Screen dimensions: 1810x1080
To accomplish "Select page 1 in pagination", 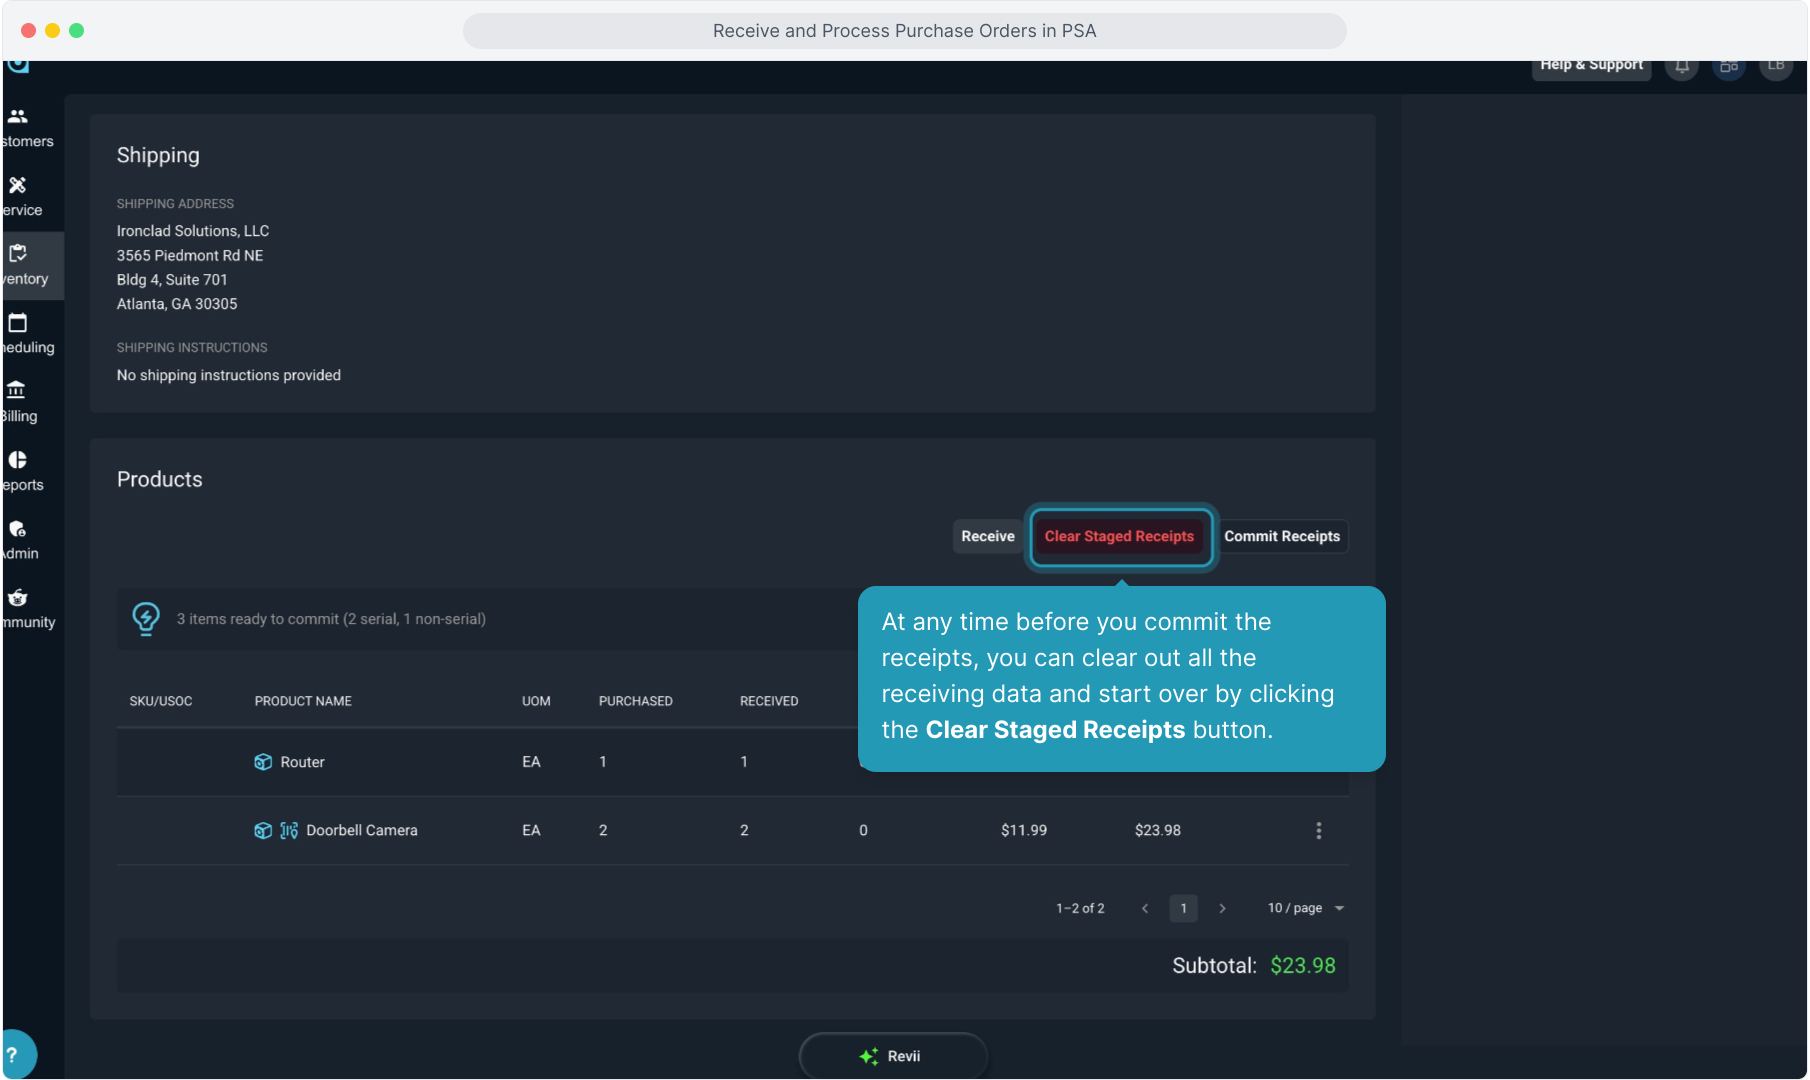I will click(x=1183, y=908).
